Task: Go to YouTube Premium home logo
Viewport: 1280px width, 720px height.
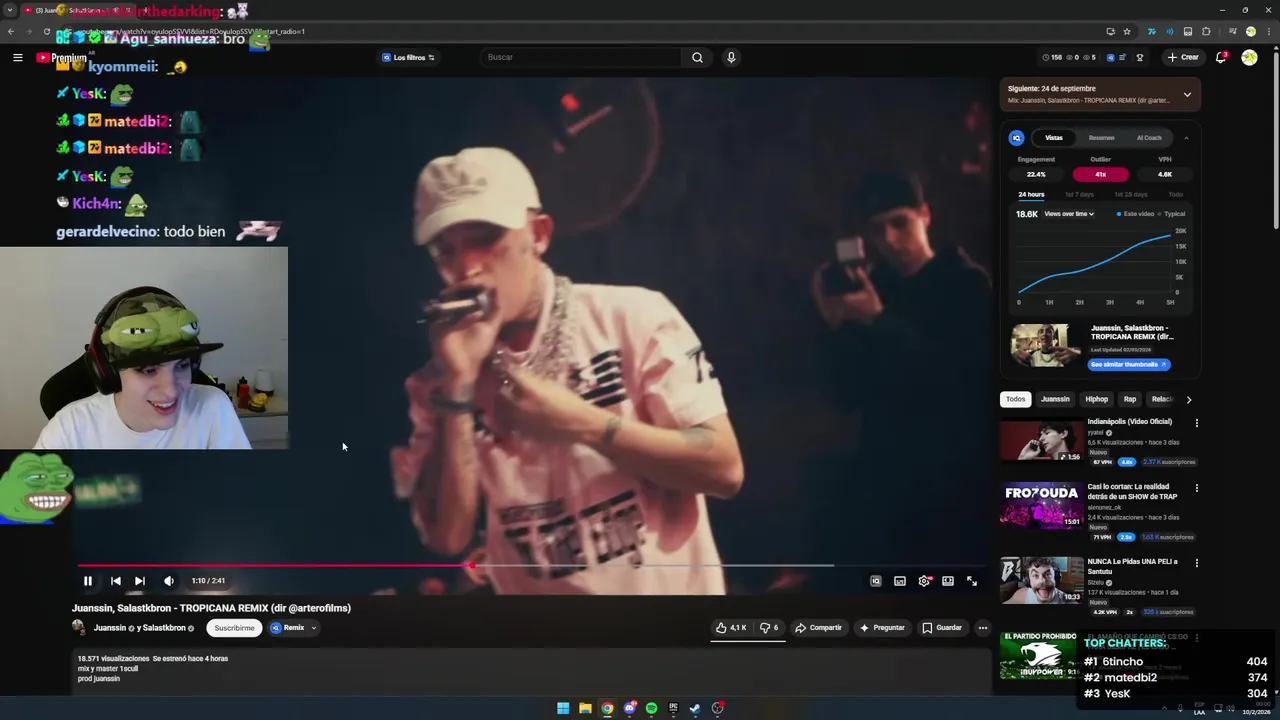Action: click(62, 58)
